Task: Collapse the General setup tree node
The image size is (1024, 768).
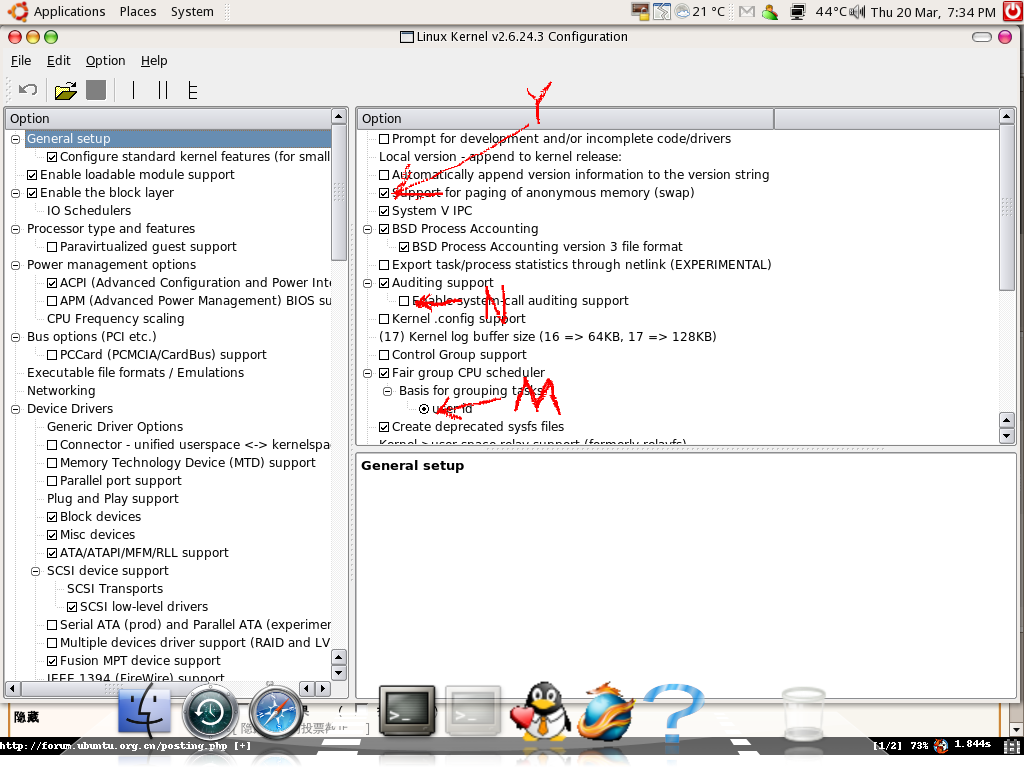Action: tap(16, 139)
